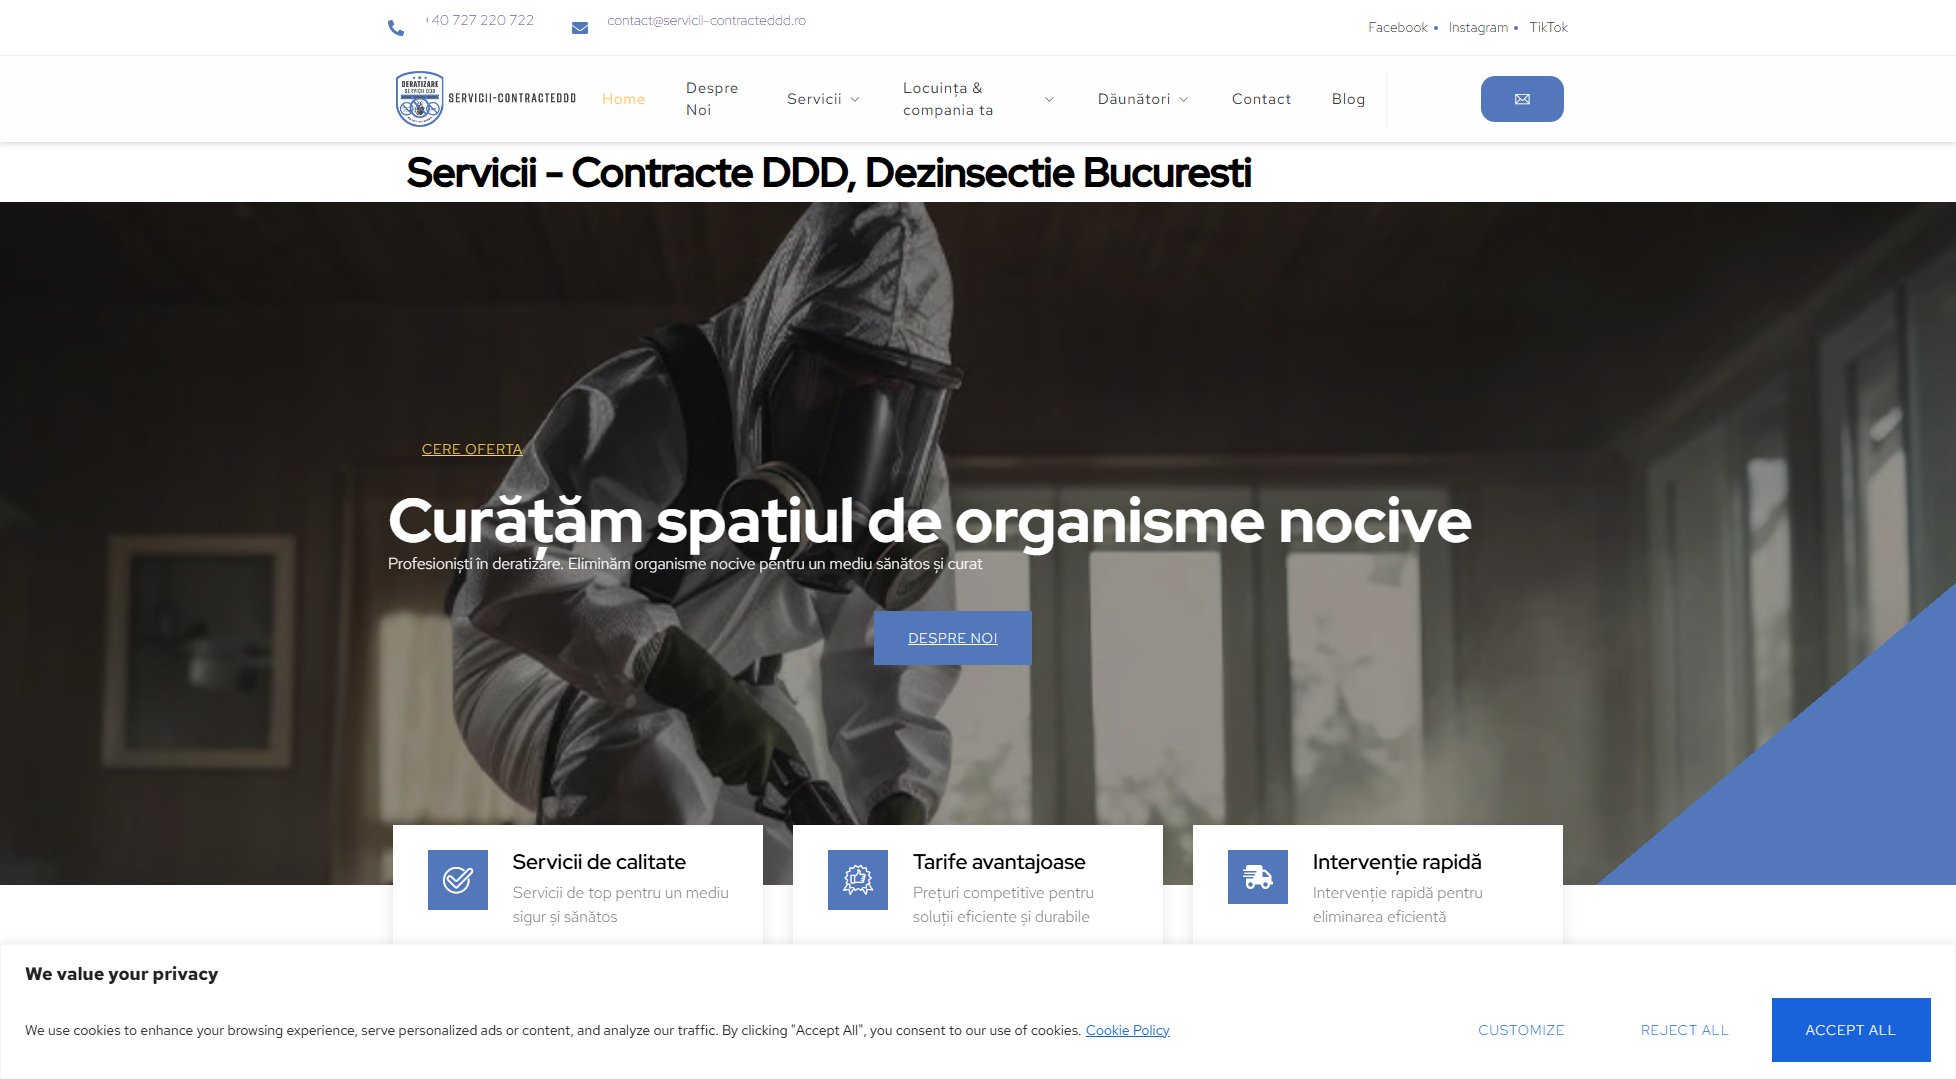Click the badge icon for Tarife avantajoase
1956x1079 pixels.
click(x=857, y=880)
